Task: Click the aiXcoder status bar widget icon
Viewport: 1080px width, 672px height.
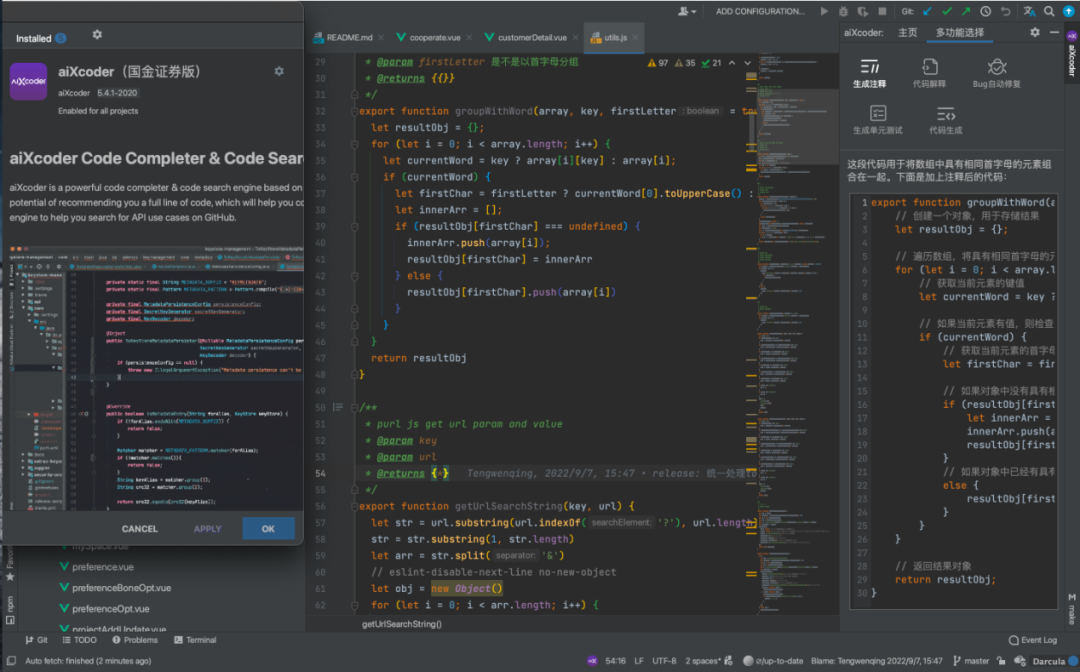Action: tap(592, 661)
